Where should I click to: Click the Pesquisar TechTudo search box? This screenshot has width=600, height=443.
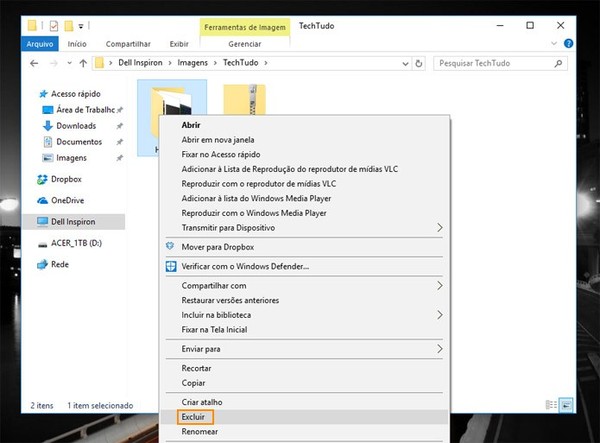pyautogui.click(x=500, y=64)
